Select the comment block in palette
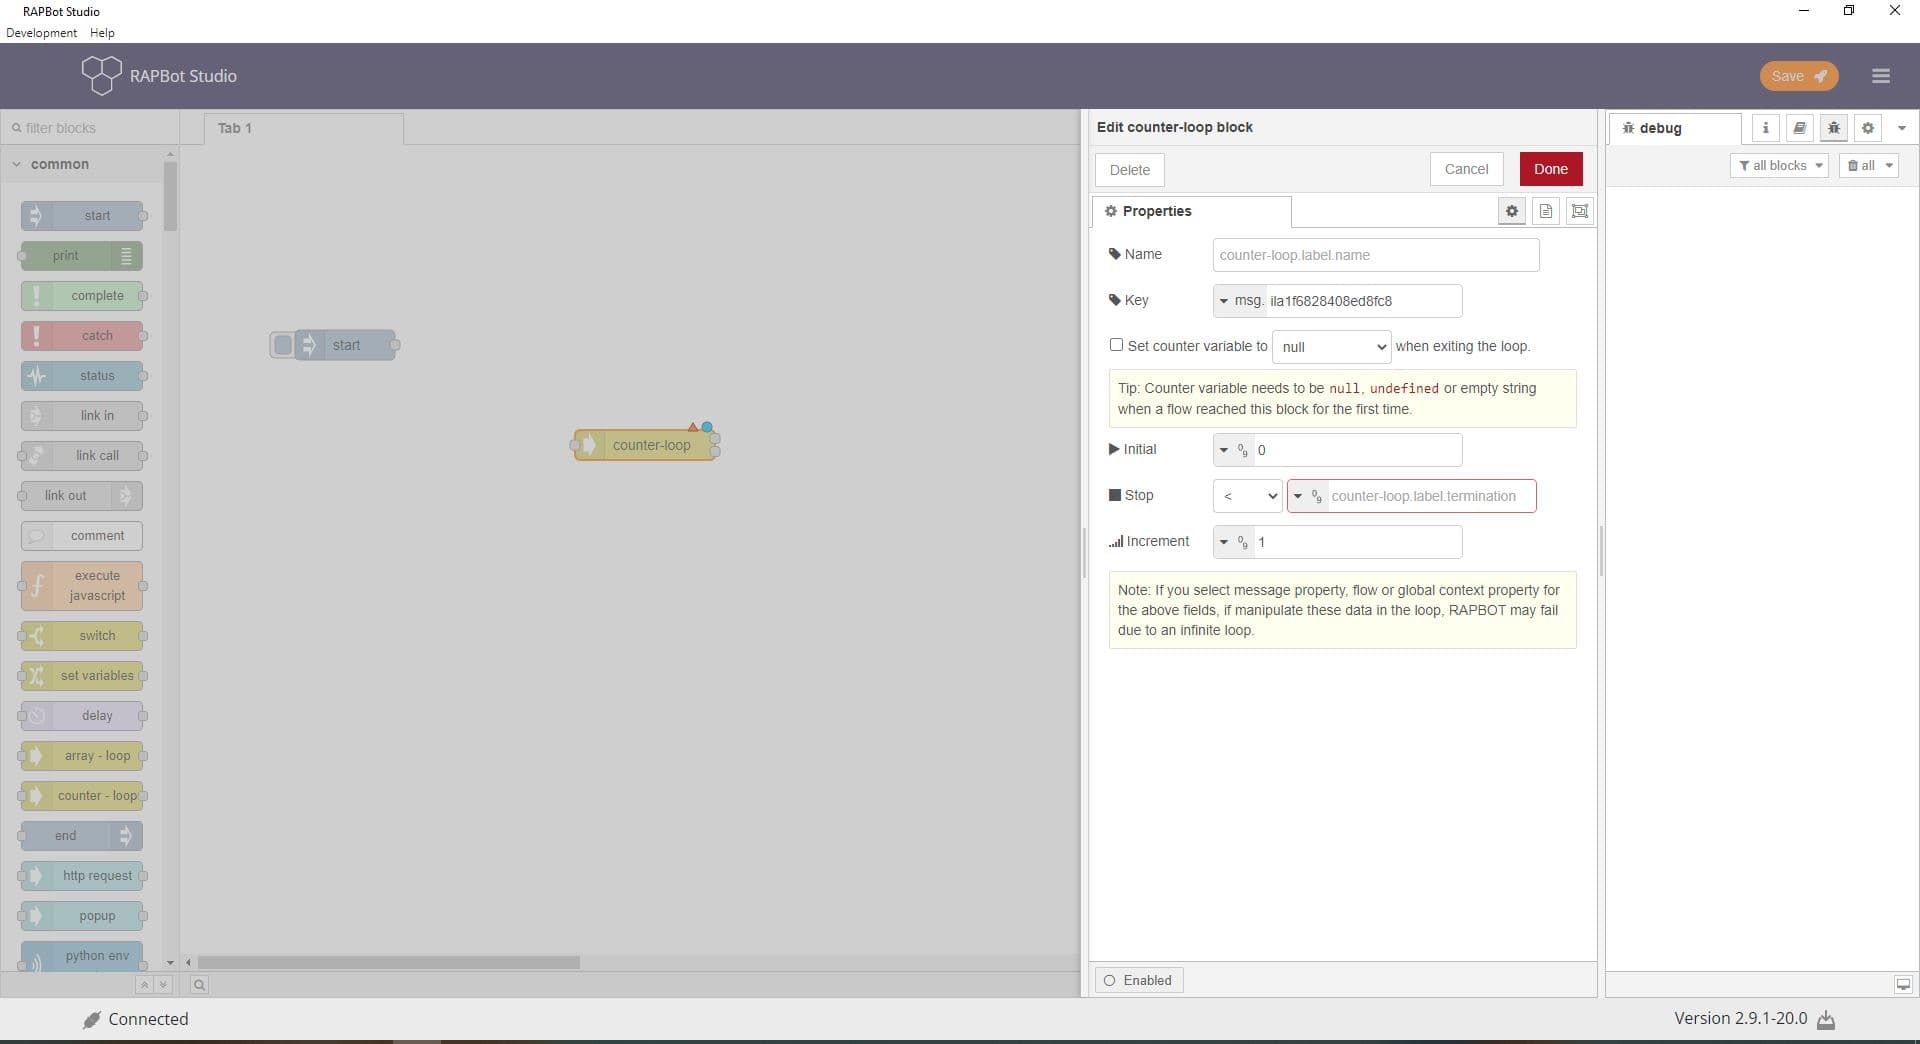 click(82, 536)
